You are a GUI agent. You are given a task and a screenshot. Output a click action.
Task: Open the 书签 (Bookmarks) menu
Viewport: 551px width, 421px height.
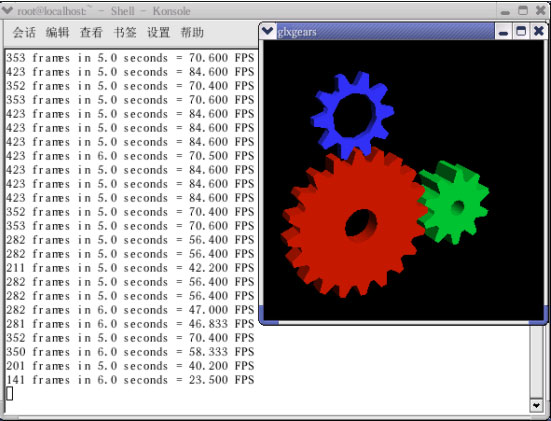[125, 33]
